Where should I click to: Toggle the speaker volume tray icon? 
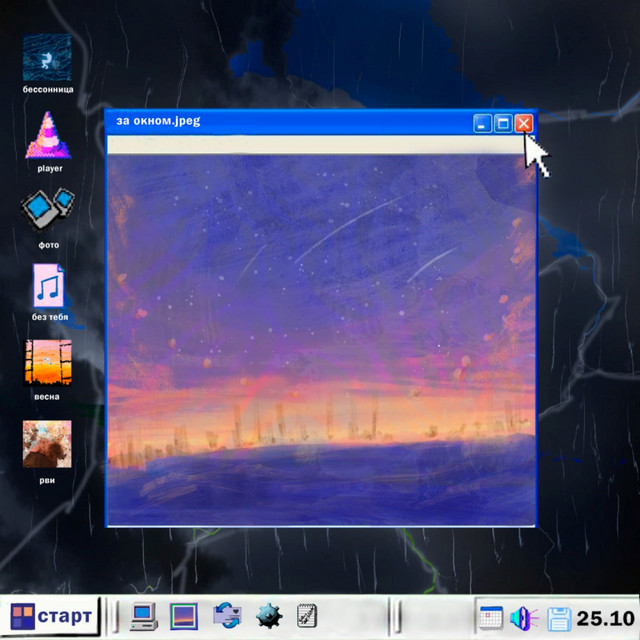(x=523, y=617)
